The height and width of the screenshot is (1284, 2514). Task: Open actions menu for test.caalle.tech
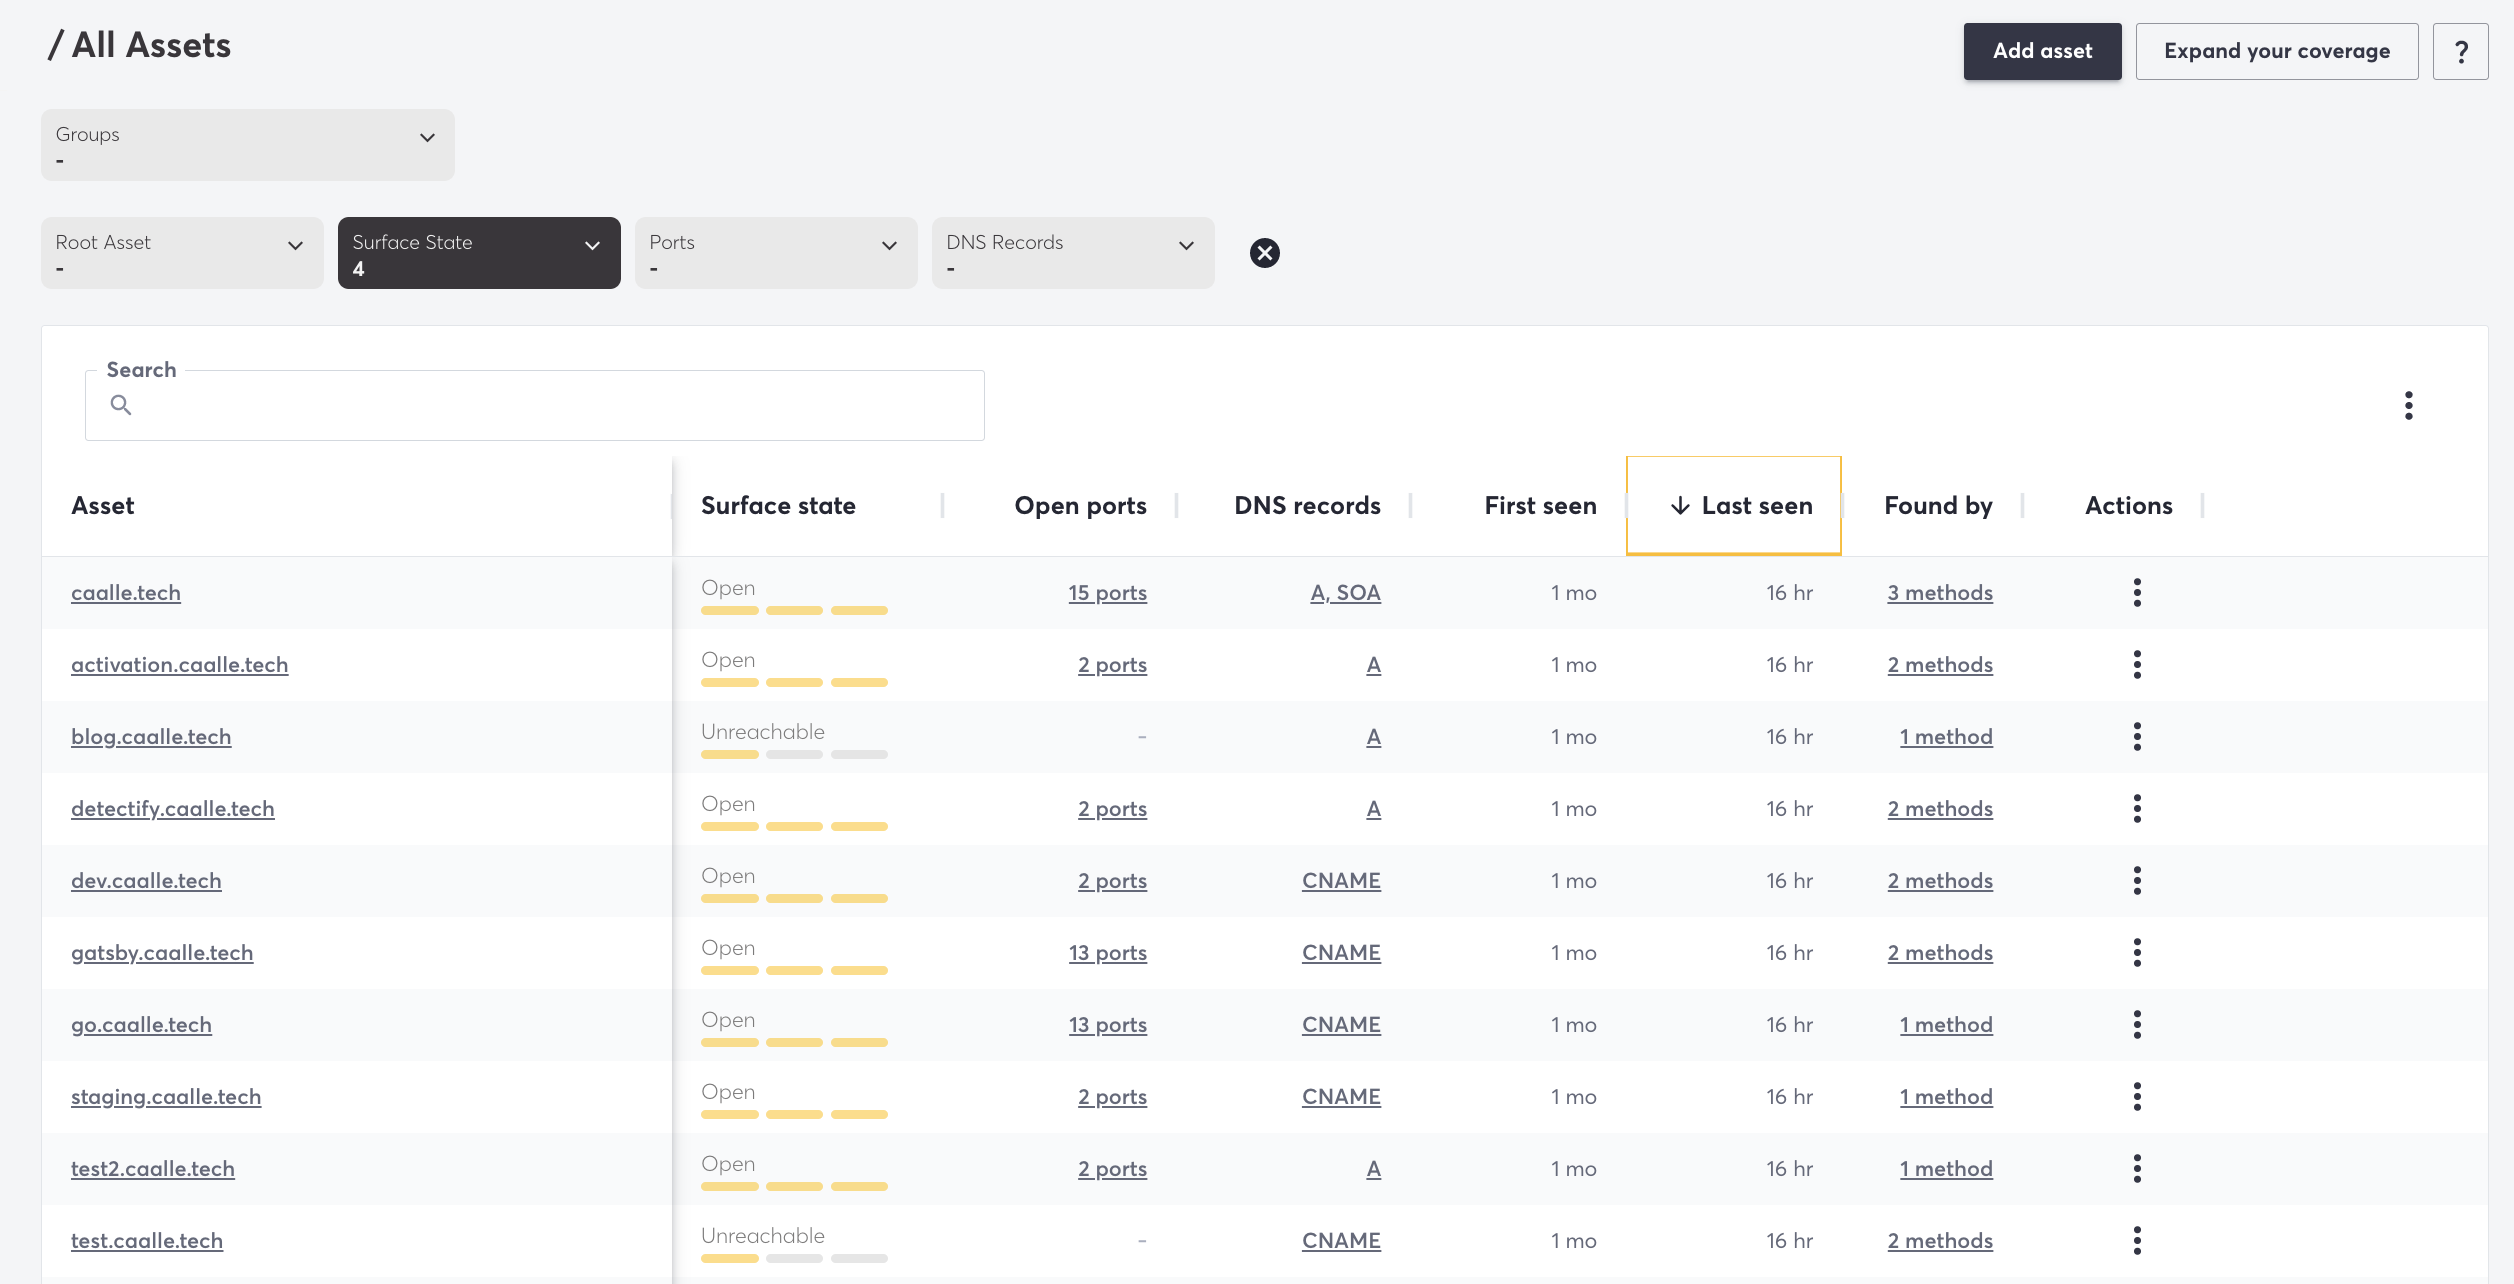[x=2137, y=1240]
